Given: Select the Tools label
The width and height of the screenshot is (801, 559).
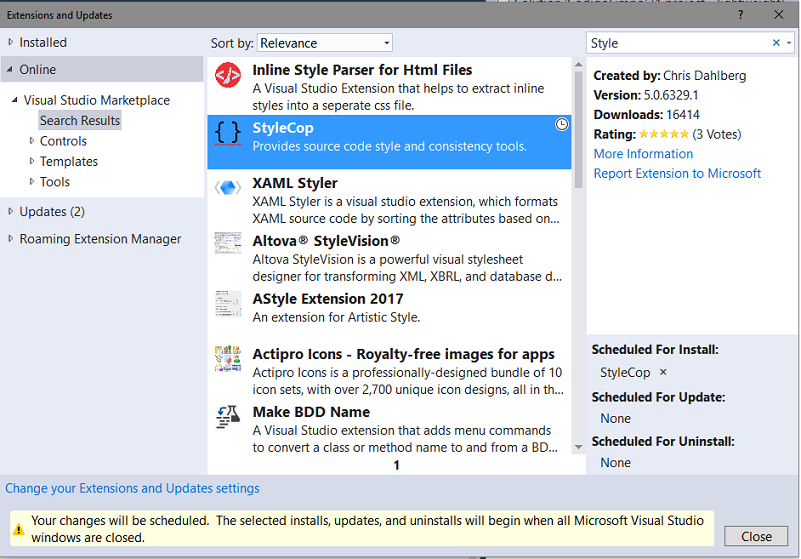Looking at the screenshot, I should pos(55,182).
